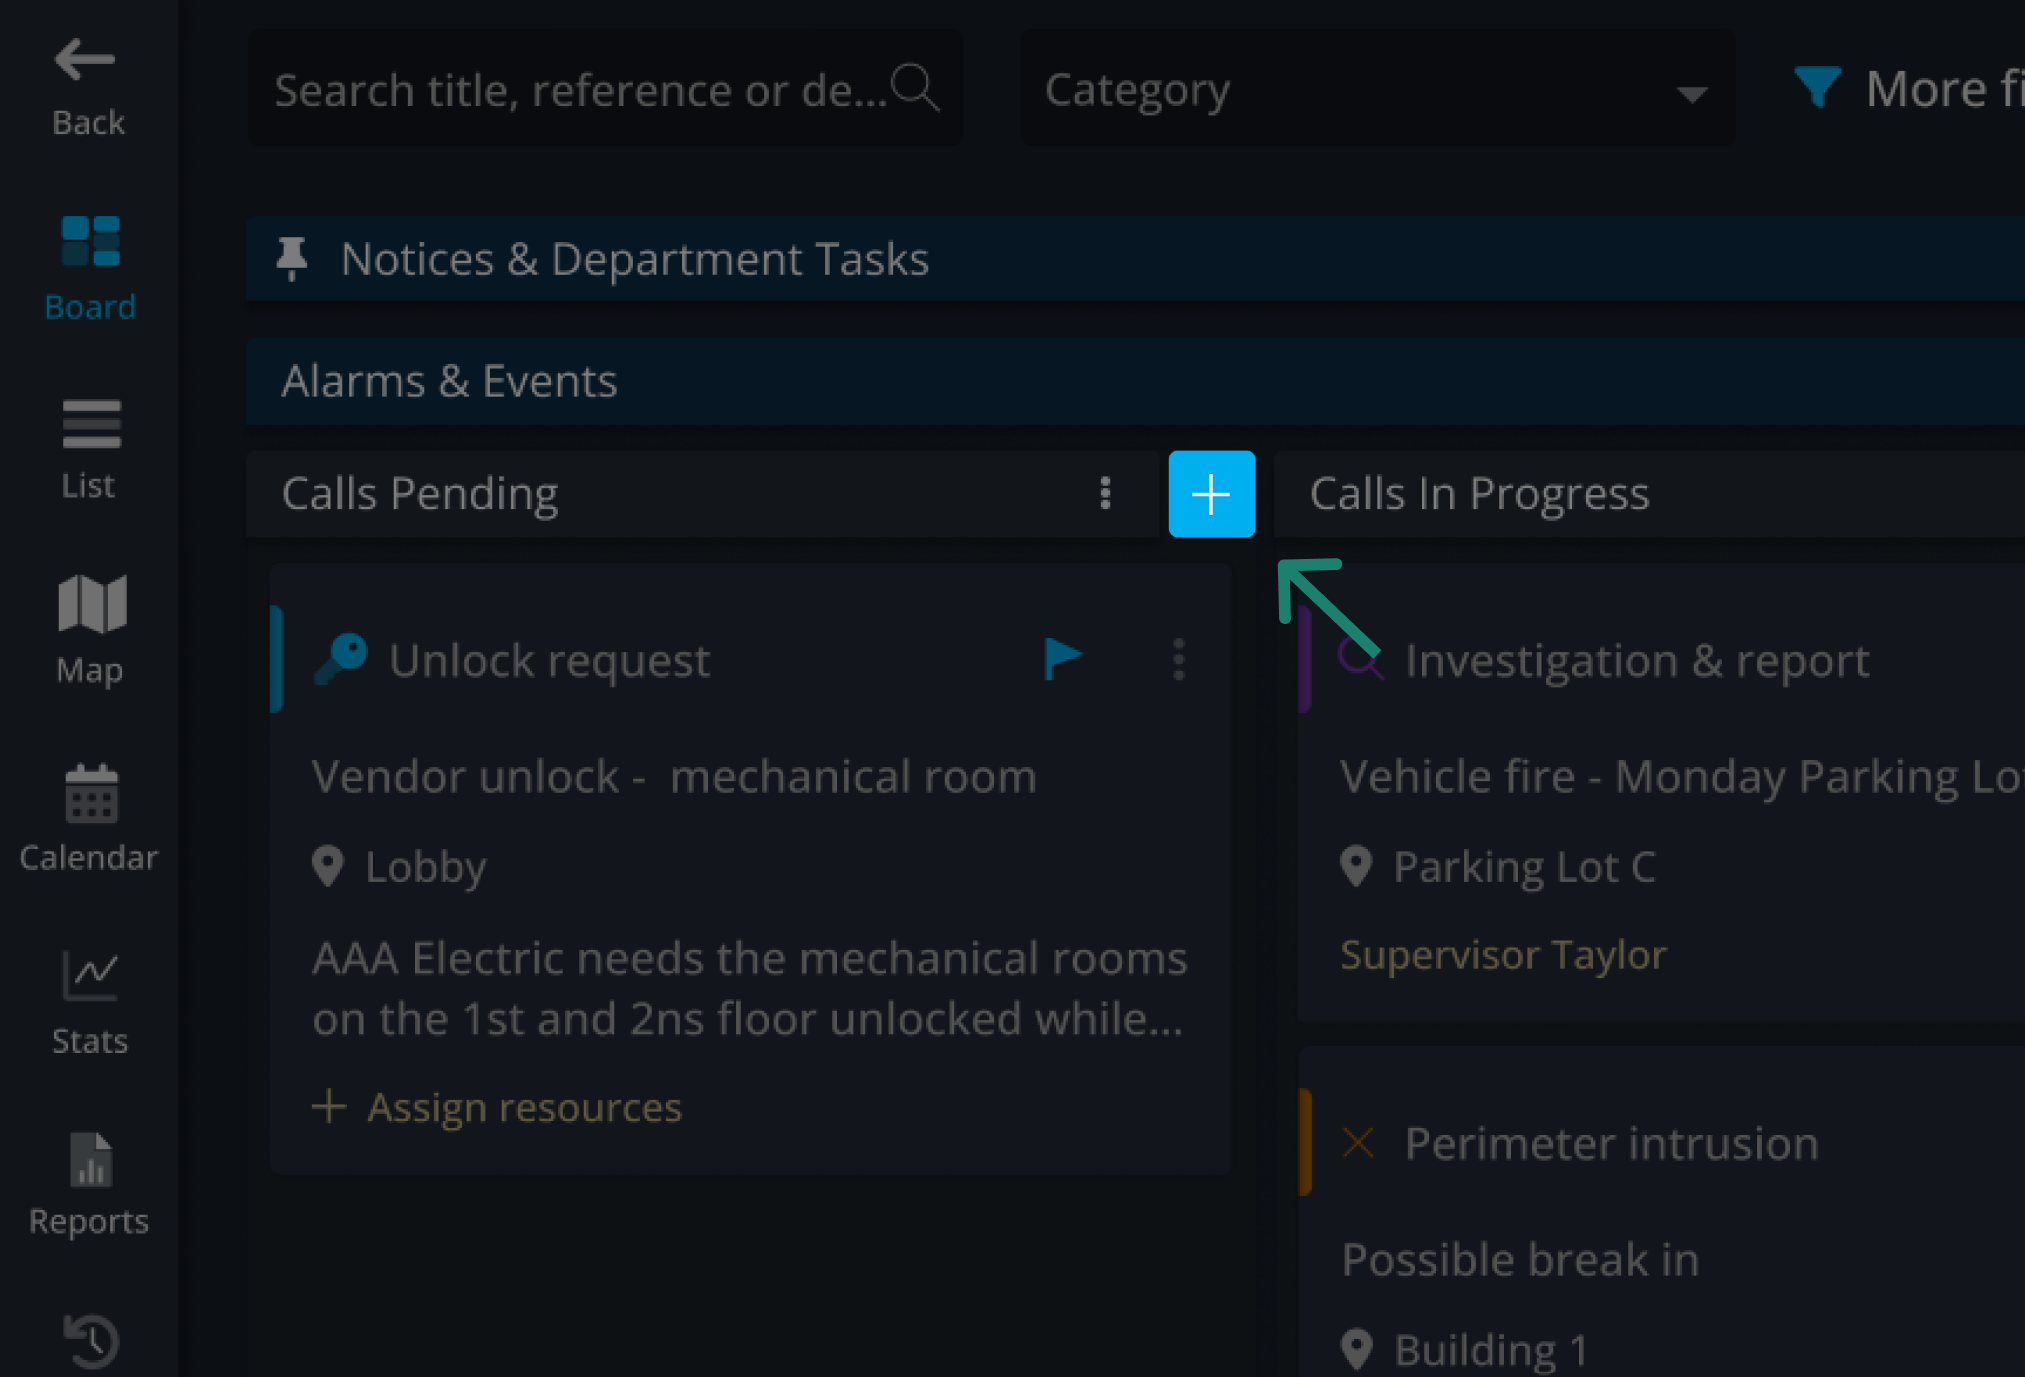Toggle the Notices & Department Tasks pin
Image resolution: width=2025 pixels, height=1377 pixels.
292,259
